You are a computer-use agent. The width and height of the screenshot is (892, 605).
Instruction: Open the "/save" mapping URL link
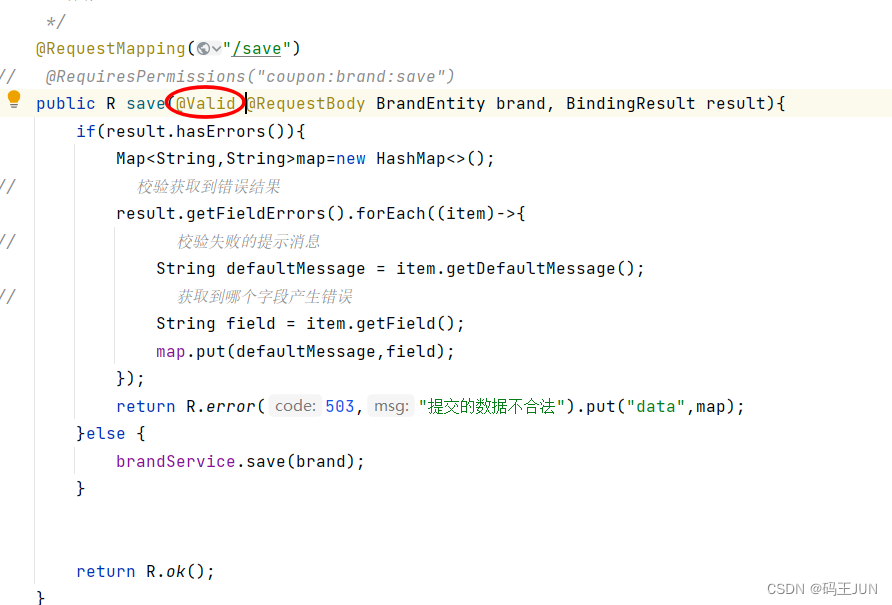coord(257,49)
